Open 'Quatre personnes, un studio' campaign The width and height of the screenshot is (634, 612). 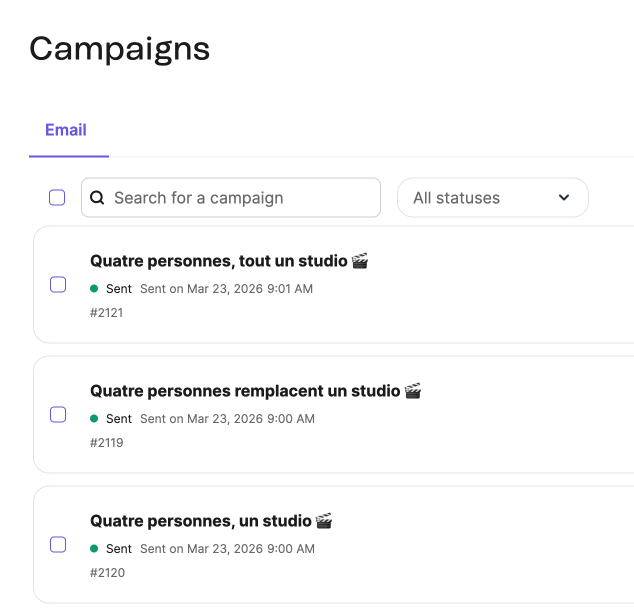point(201,521)
